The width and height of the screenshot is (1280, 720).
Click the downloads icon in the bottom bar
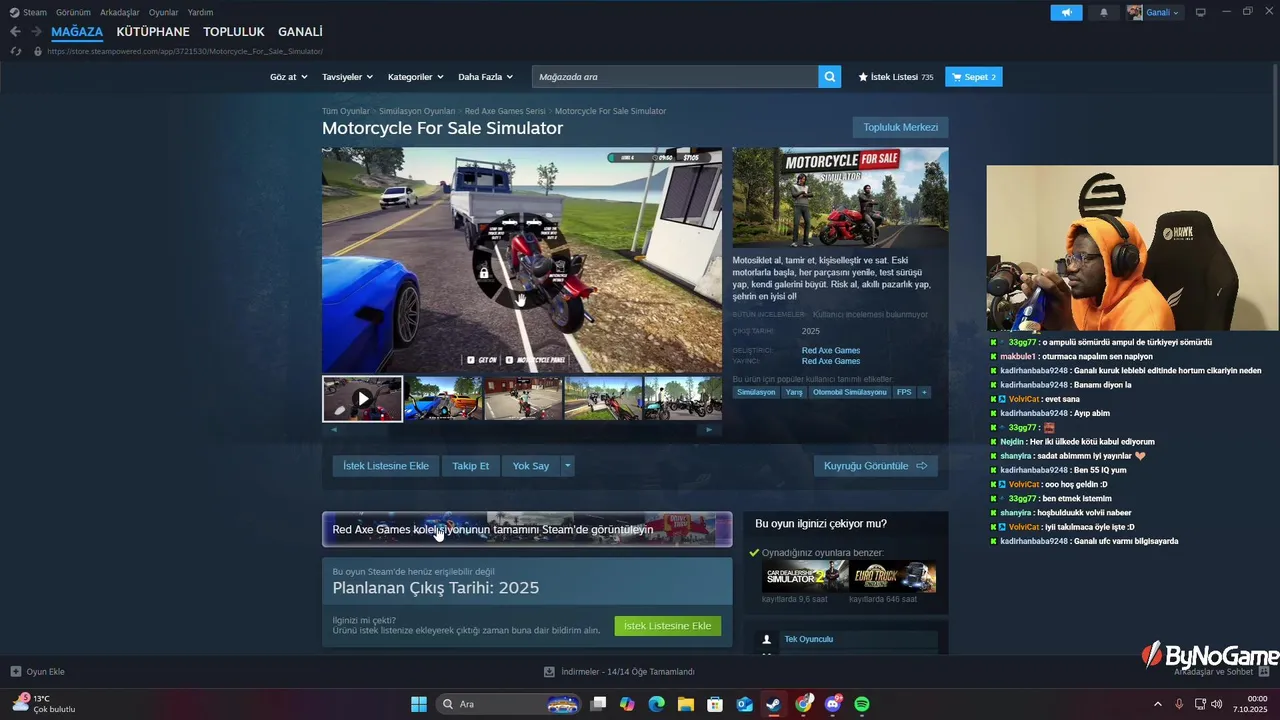(x=549, y=672)
